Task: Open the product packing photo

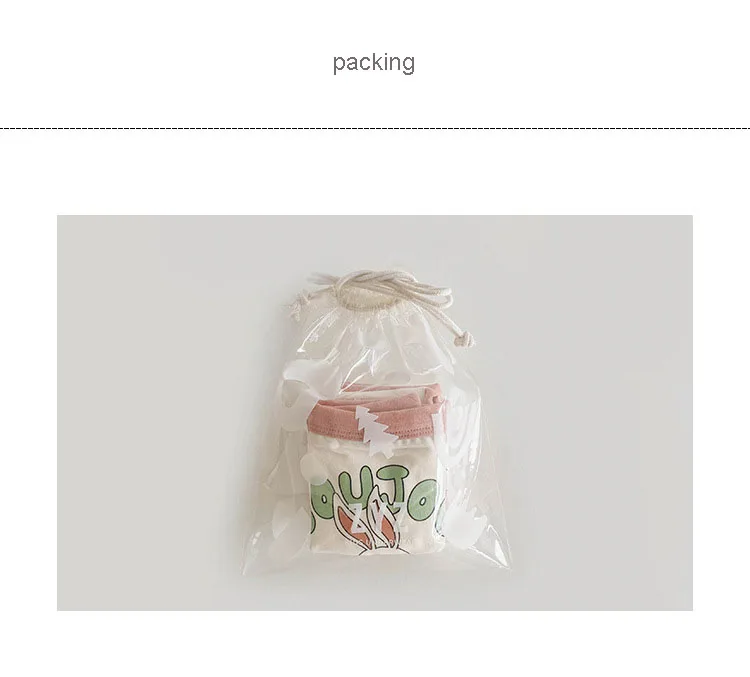Action: (x=375, y=412)
